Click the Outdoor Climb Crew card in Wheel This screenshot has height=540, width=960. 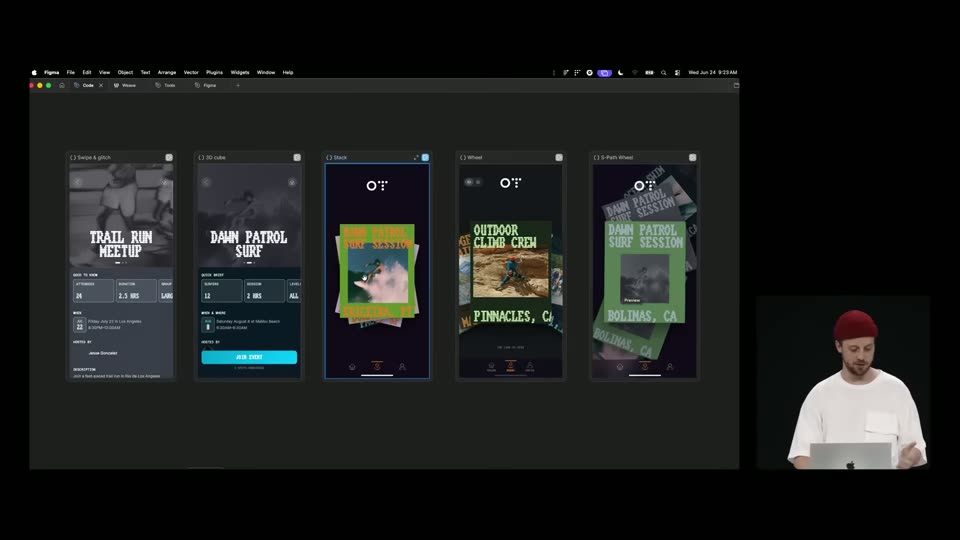511,274
